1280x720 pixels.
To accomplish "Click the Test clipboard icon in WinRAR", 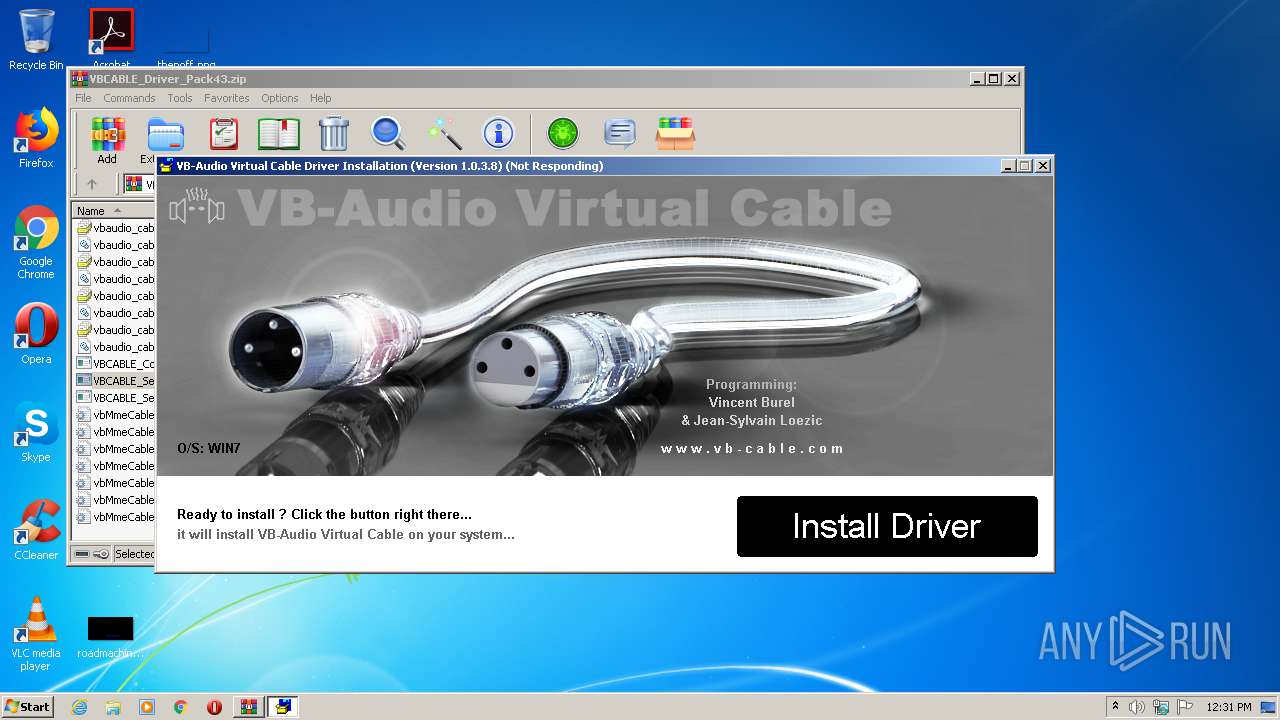I will (x=223, y=133).
